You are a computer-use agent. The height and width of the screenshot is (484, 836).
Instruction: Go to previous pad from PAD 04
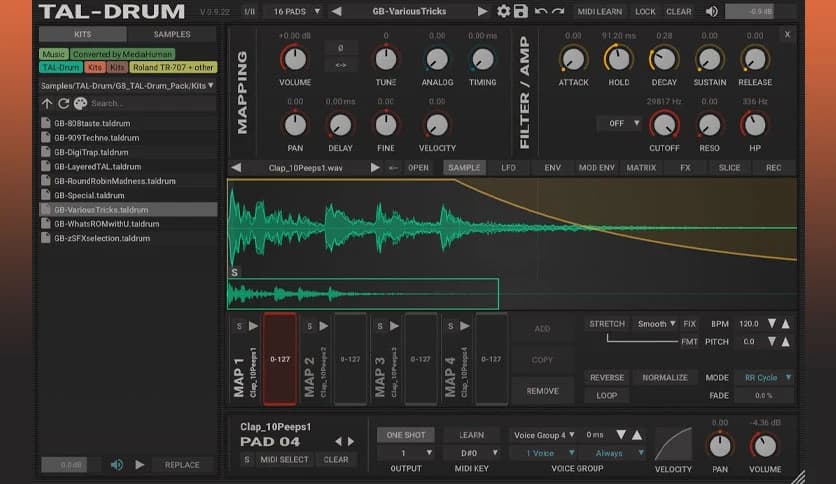coord(338,441)
